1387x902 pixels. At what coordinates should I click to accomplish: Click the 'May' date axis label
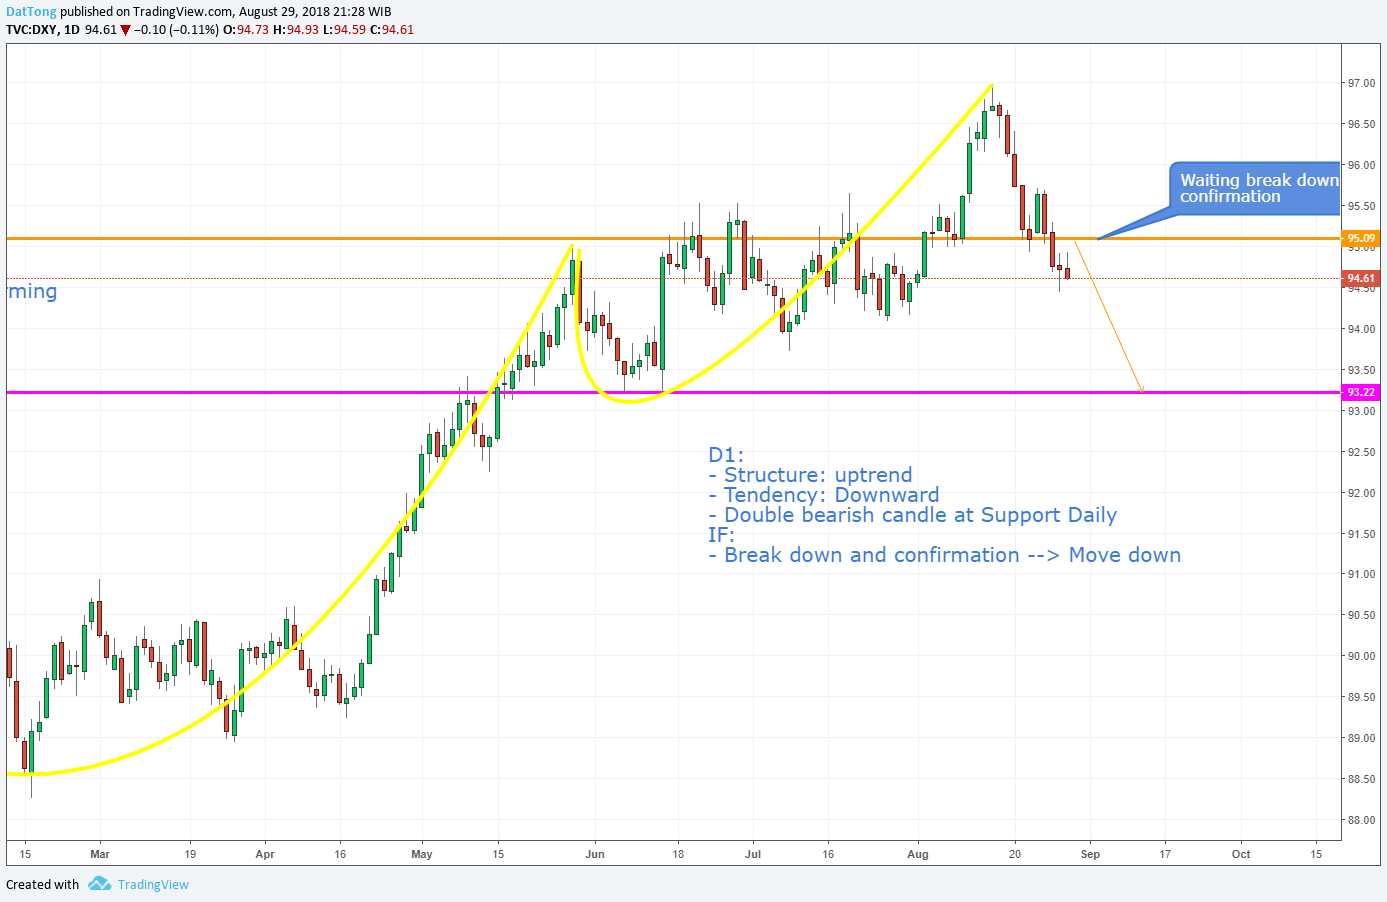coord(422,854)
